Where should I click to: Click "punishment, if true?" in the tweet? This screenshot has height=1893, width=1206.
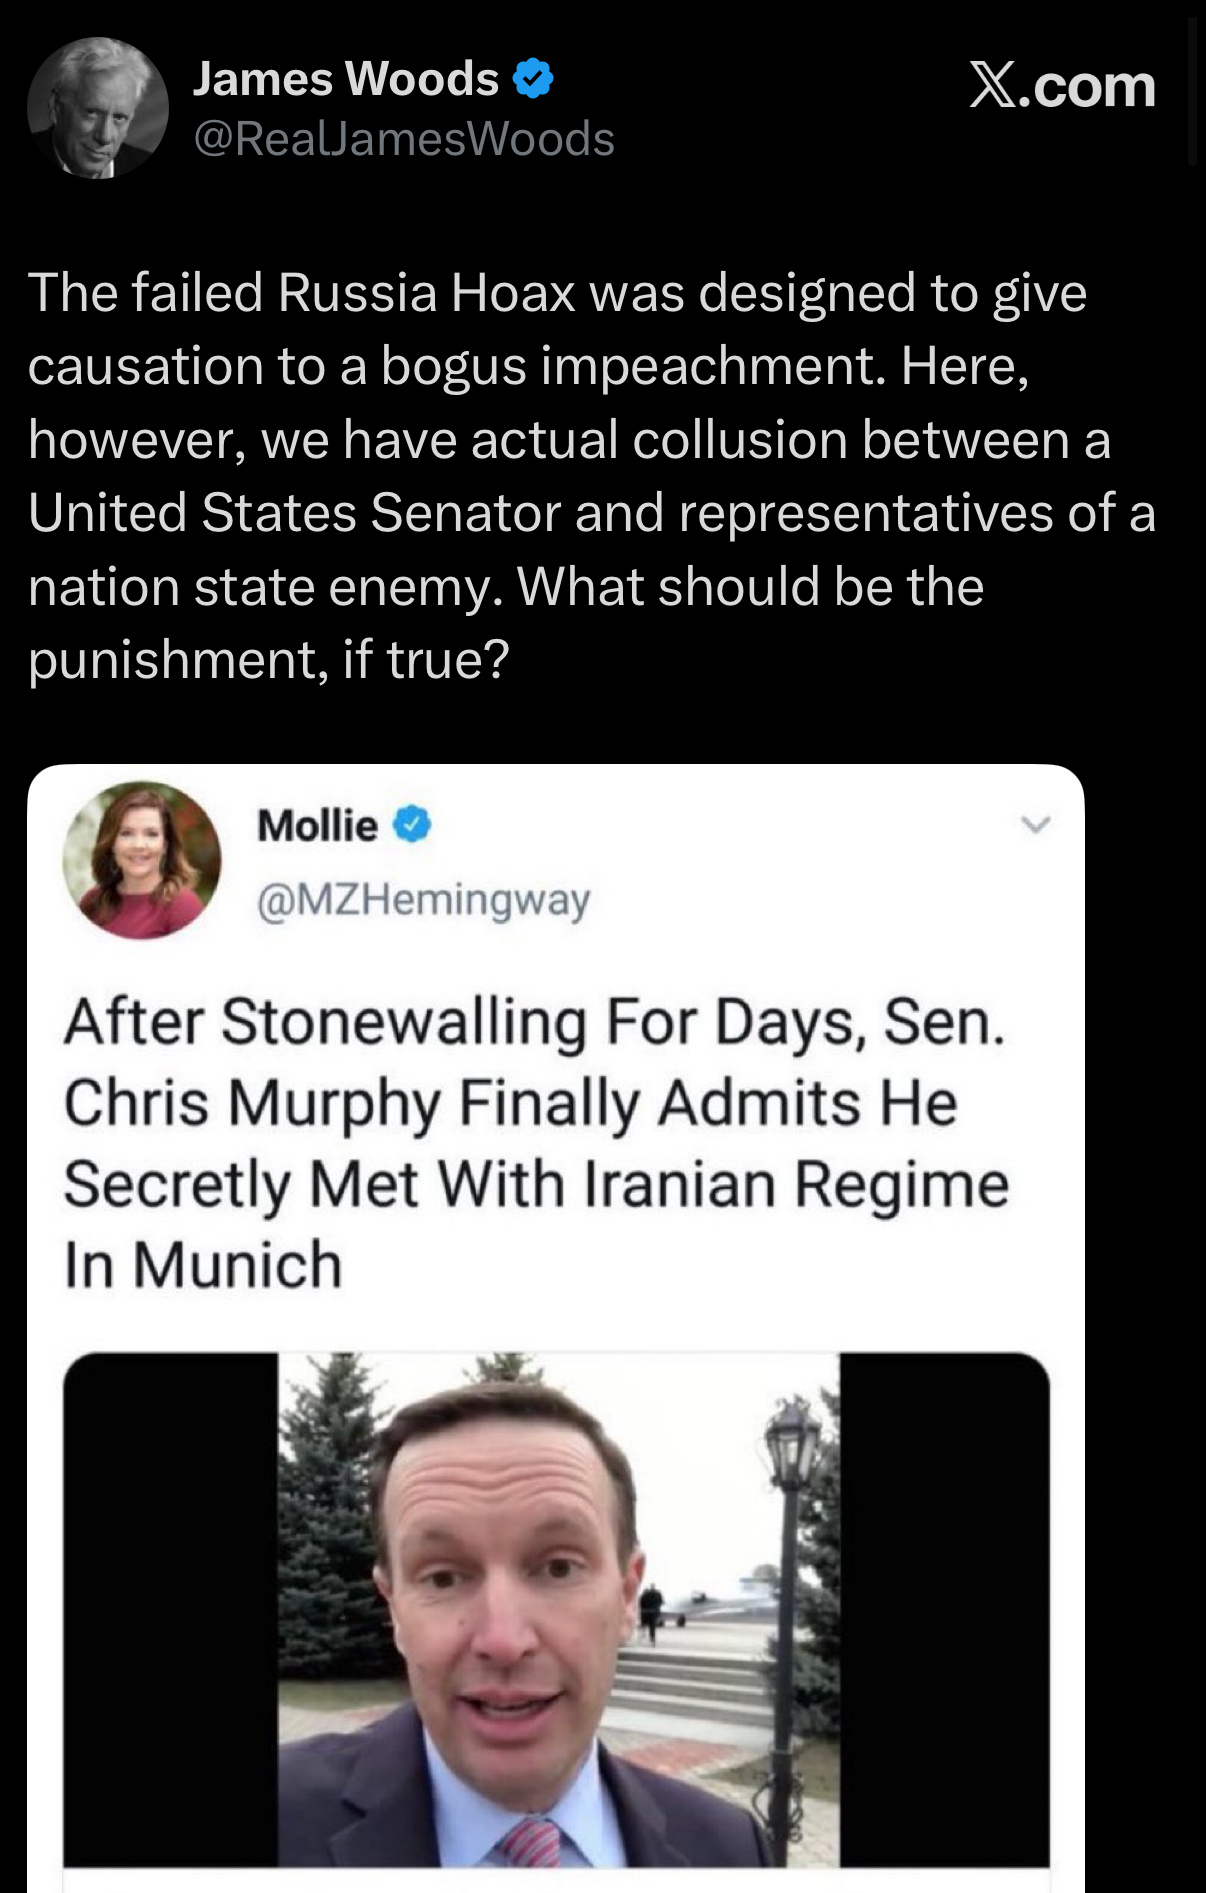268,660
